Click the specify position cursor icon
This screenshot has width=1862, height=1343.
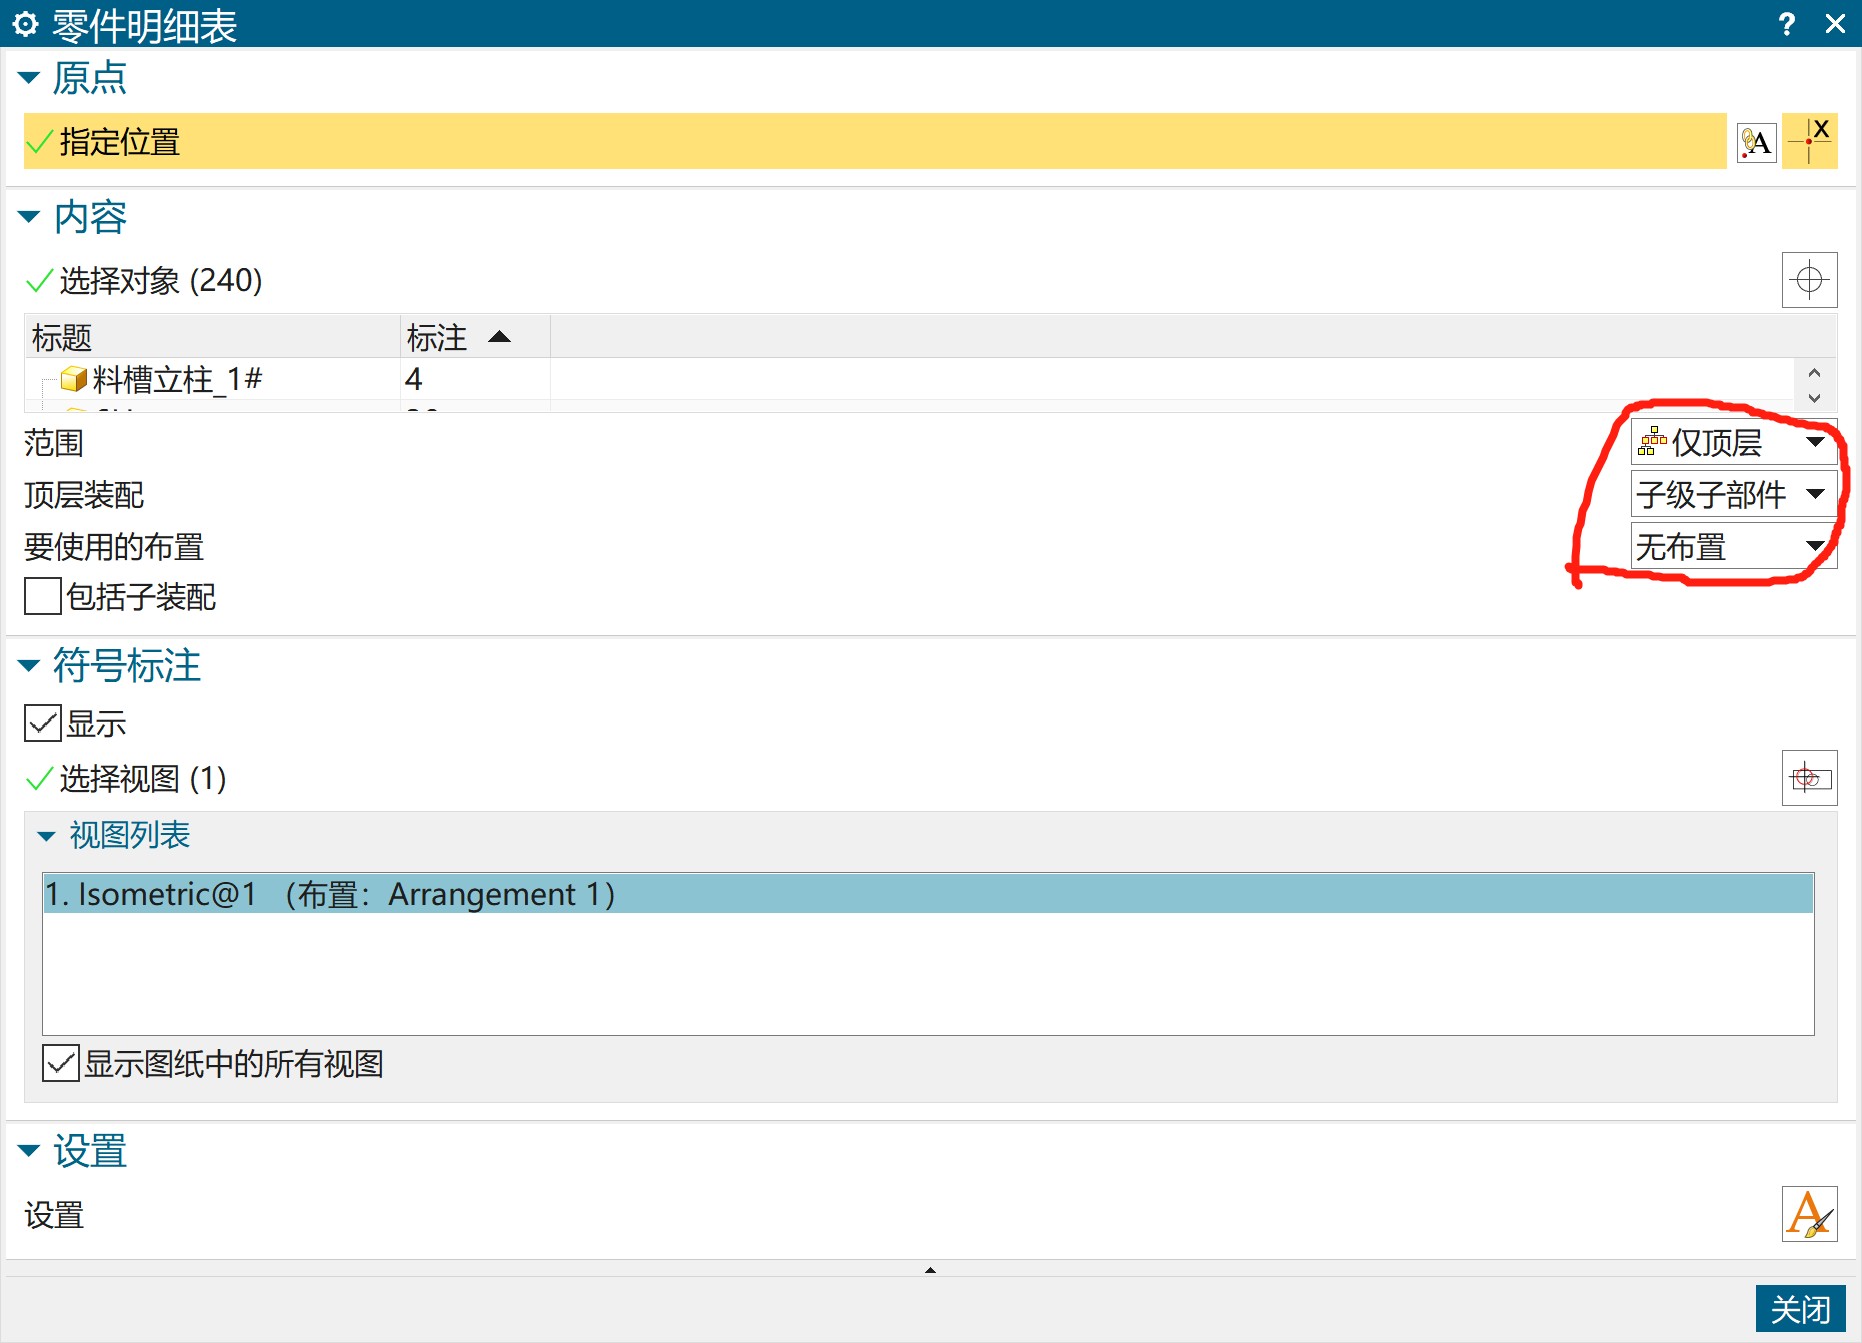pyautogui.click(x=1810, y=141)
